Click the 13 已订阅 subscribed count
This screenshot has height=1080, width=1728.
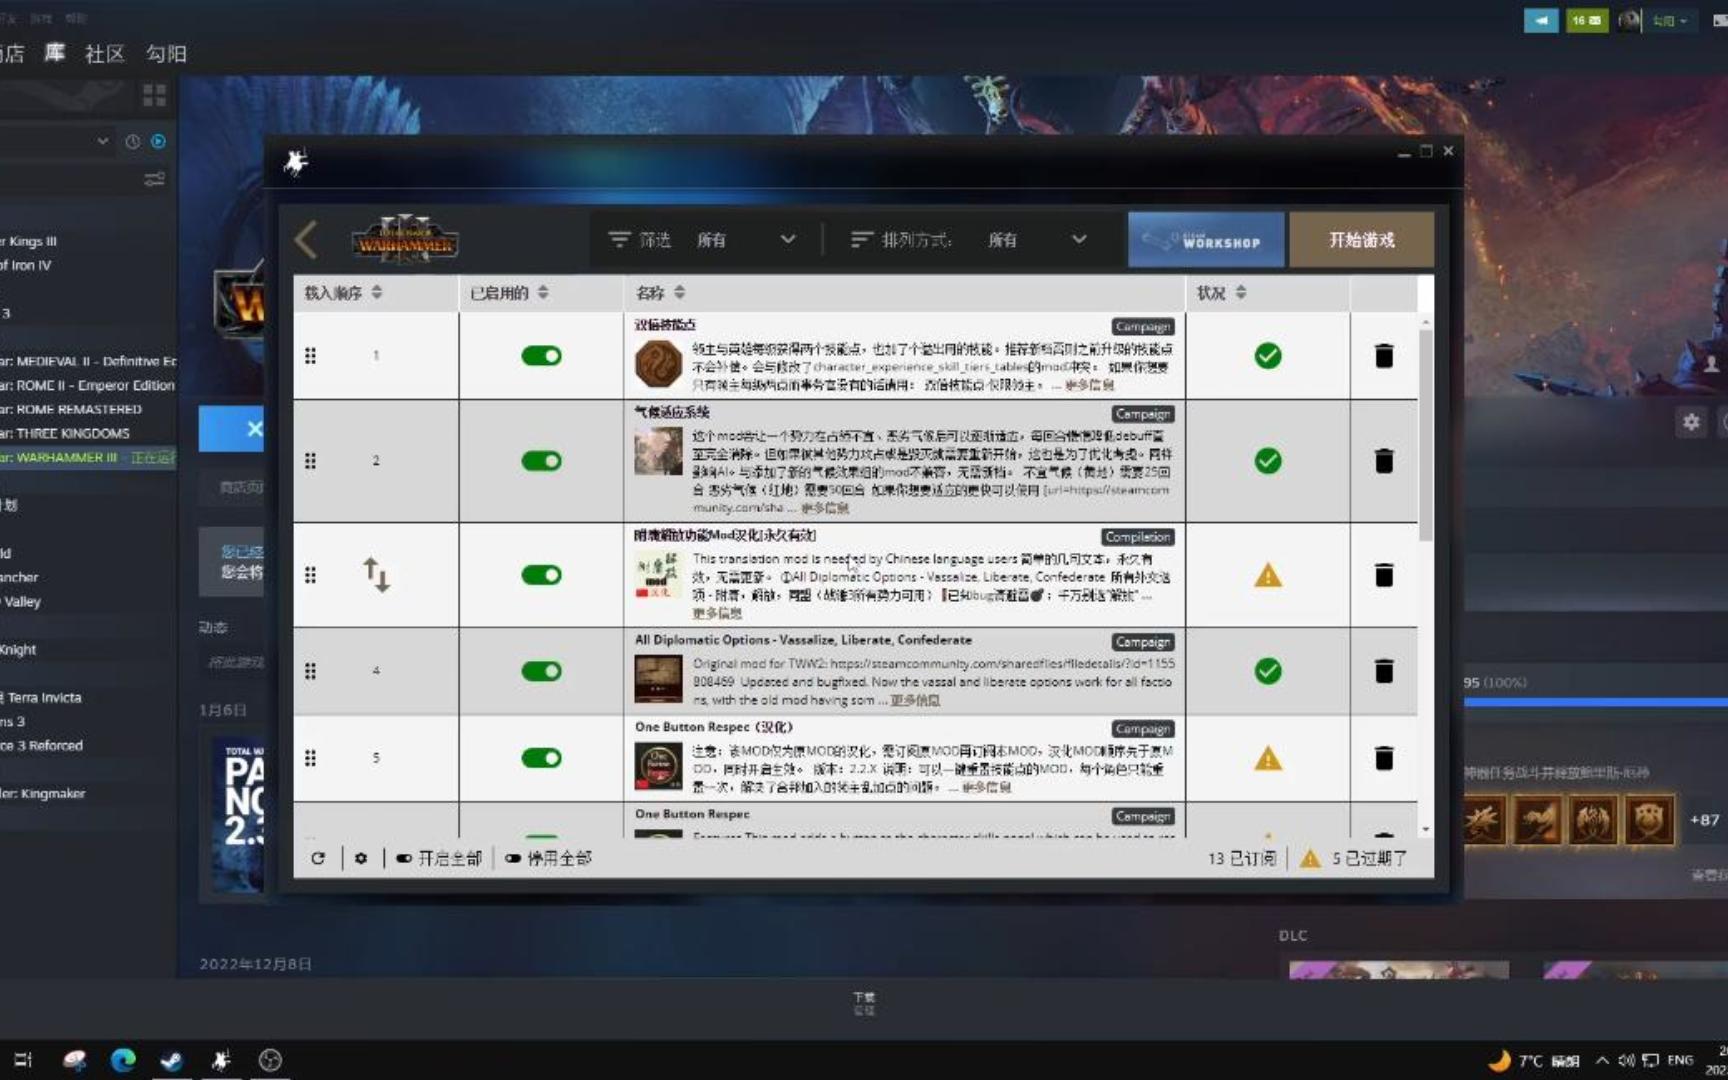click(1241, 858)
